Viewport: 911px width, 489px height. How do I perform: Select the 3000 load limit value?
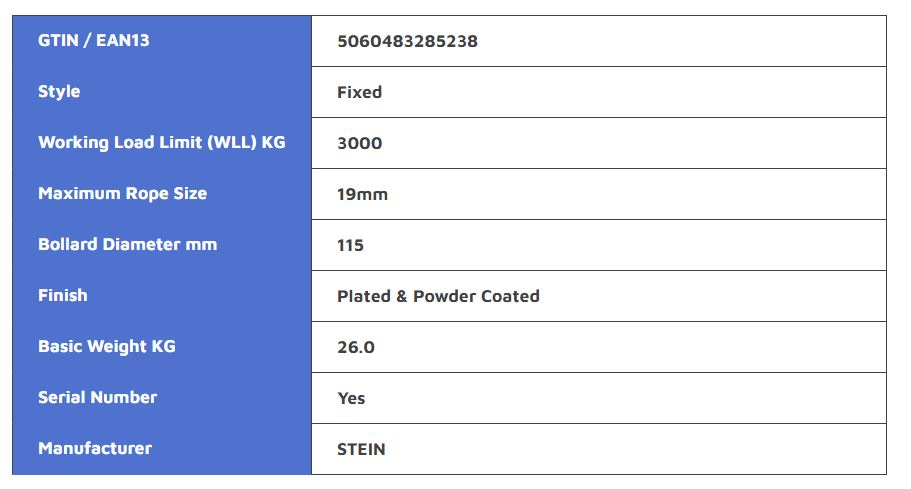359,143
